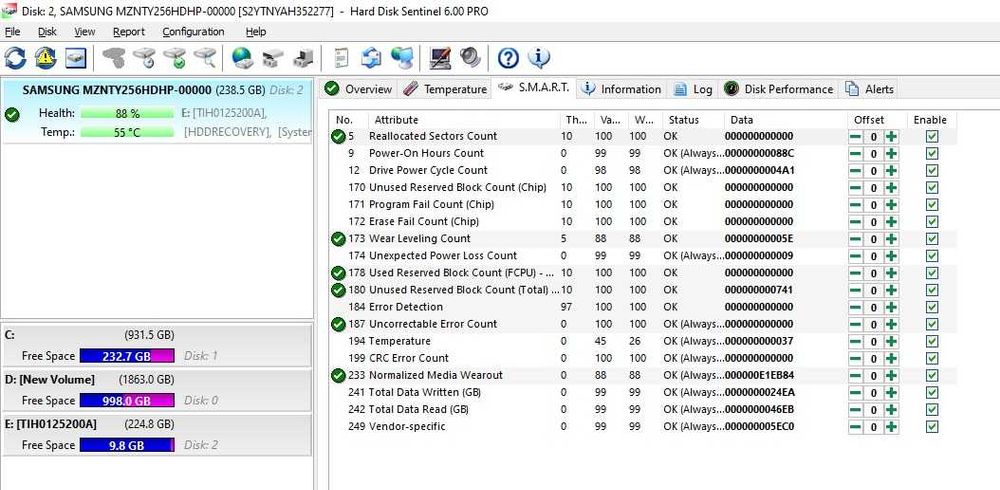Toggle Enable checkbox for Drive Power Cycle Count
The image size is (1000, 490).
[x=932, y=170]
